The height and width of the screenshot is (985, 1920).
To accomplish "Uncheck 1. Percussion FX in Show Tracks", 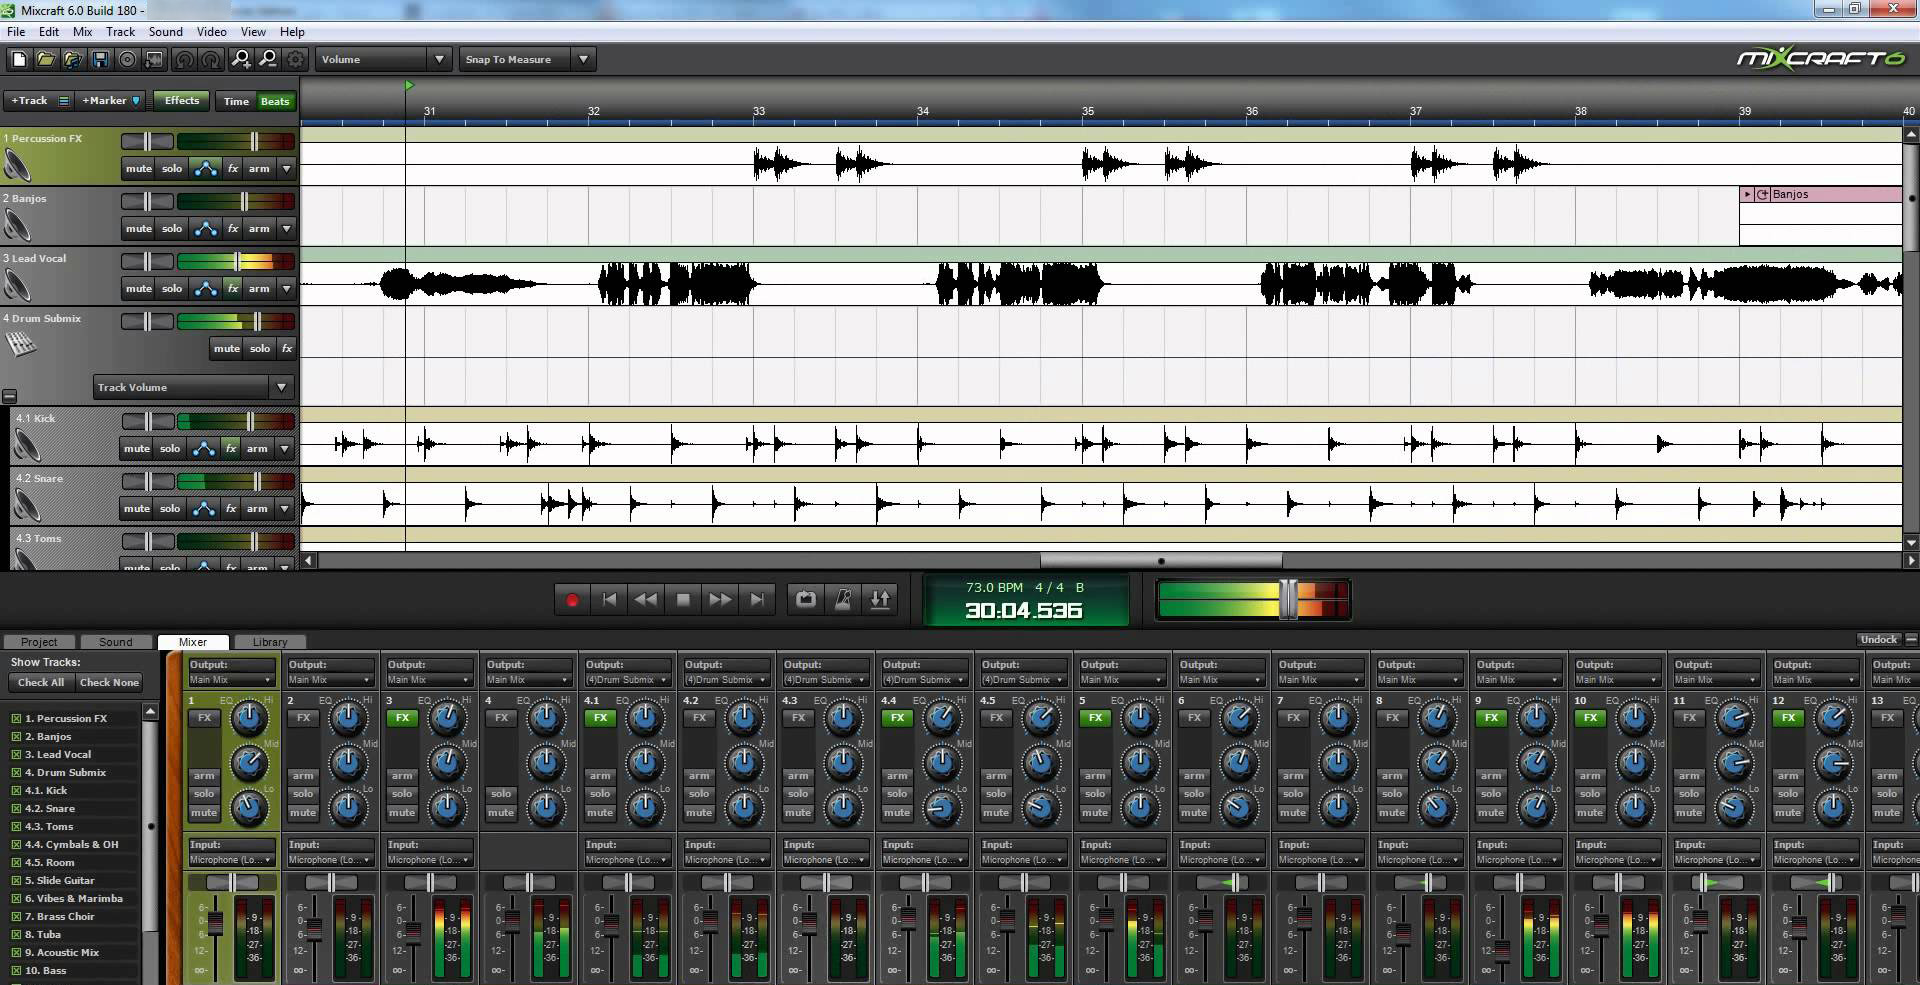I will [16, 719].
